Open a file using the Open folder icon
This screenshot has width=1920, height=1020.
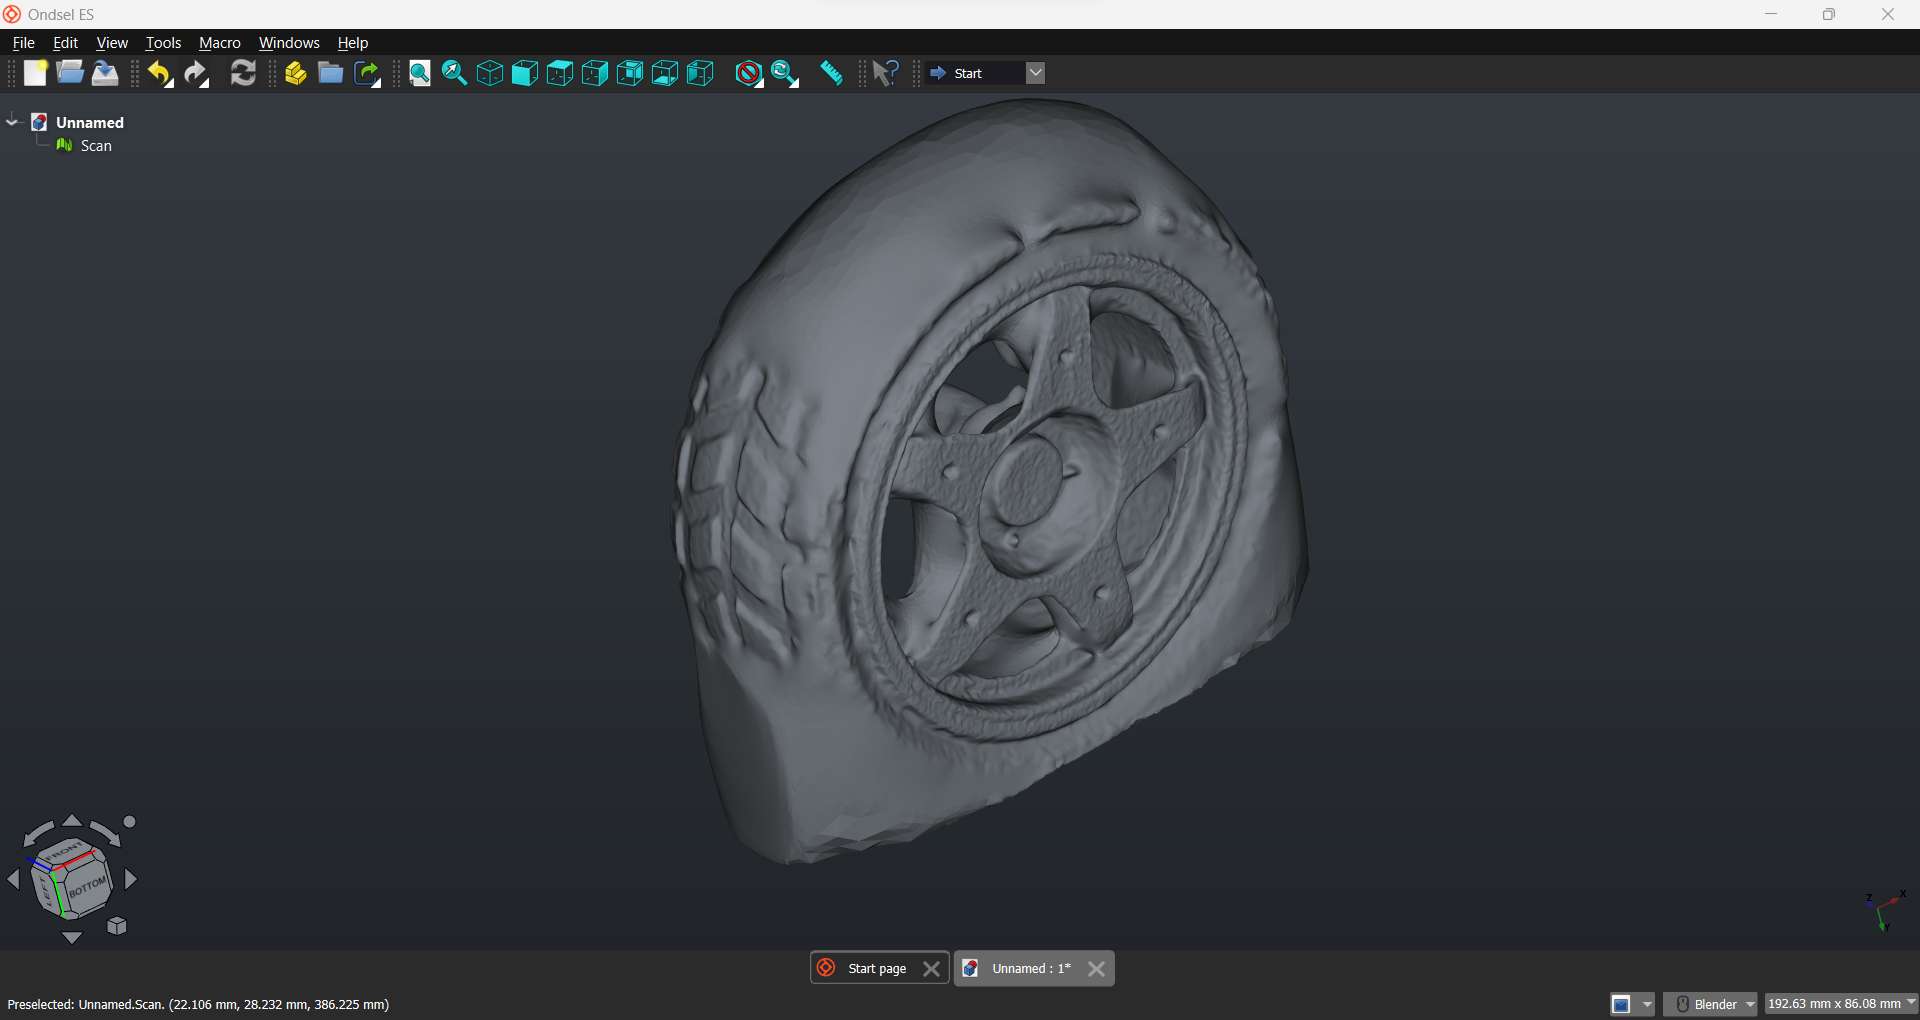pyautogui.click(x=70, y=73)
